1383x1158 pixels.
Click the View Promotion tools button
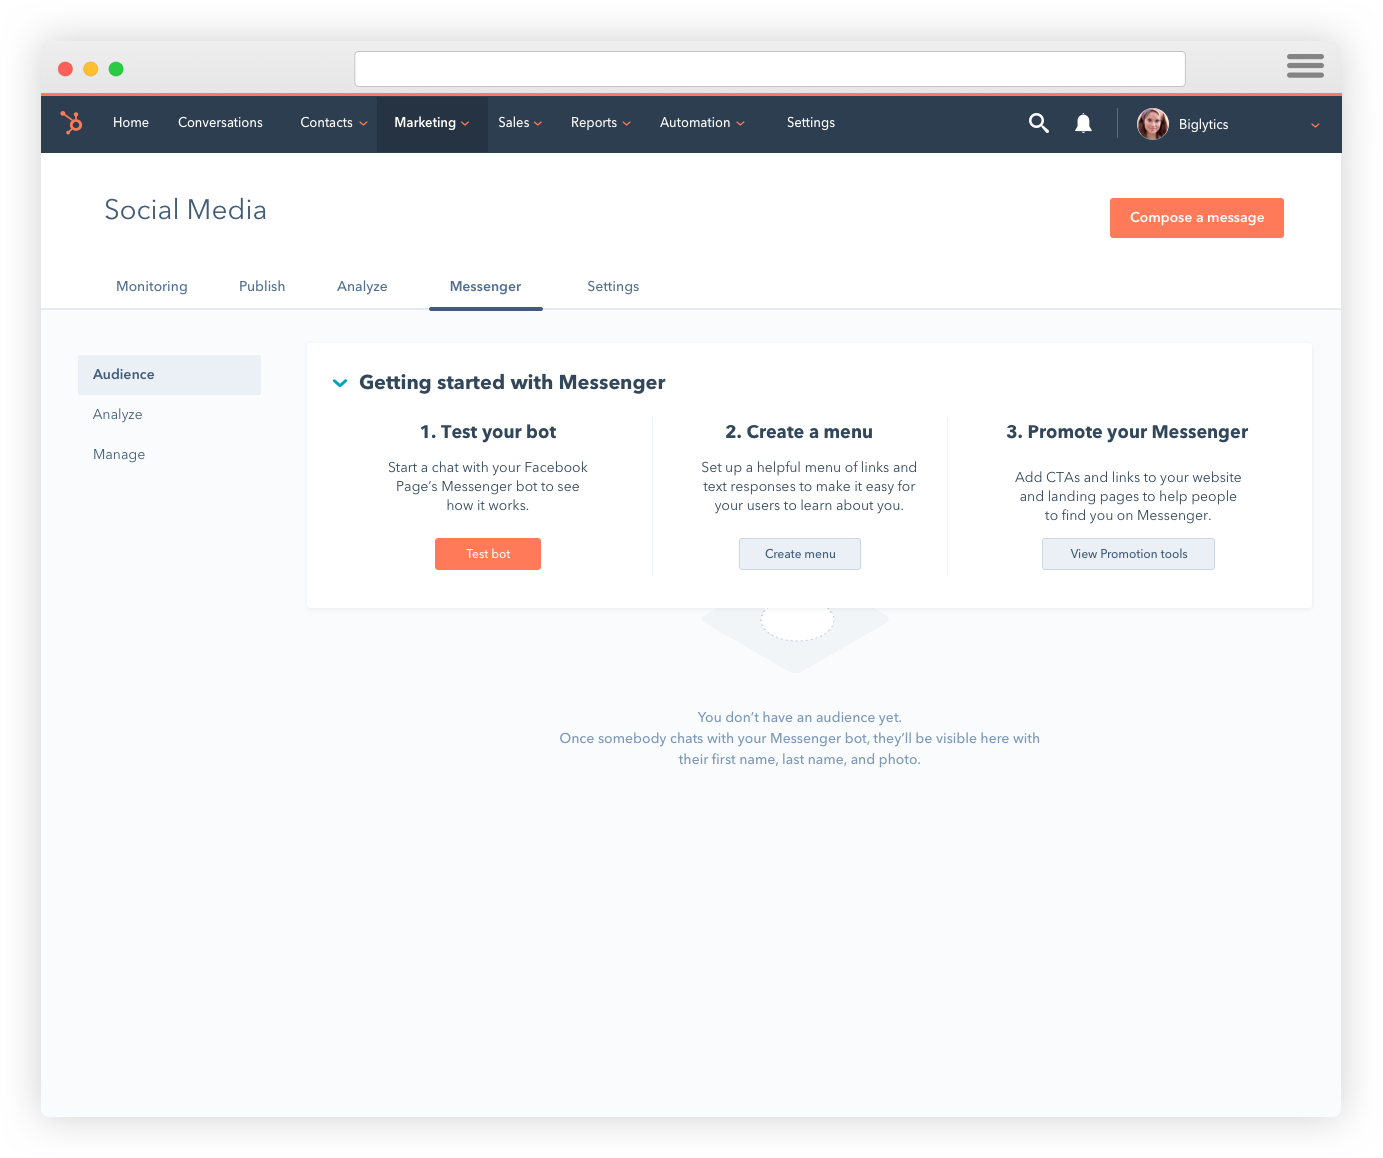tap(1128, 554)
